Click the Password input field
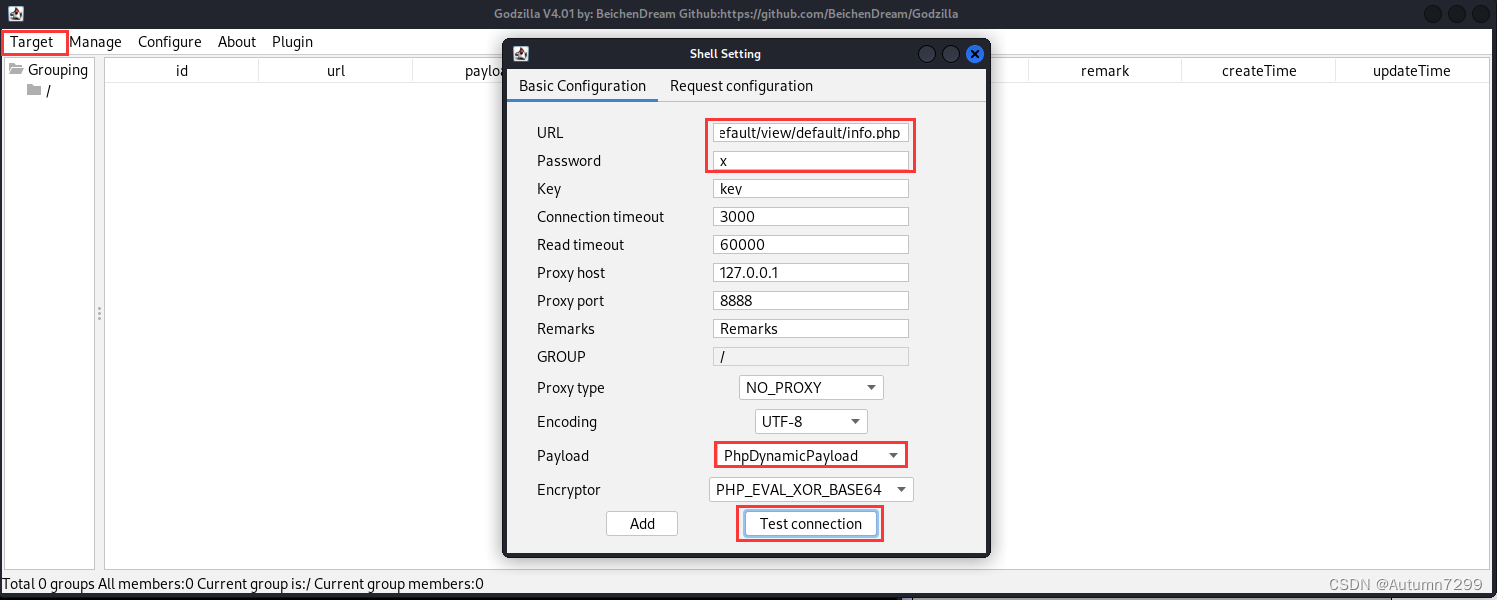This screenshot has width=1497, height=600. tap(811, 161)
